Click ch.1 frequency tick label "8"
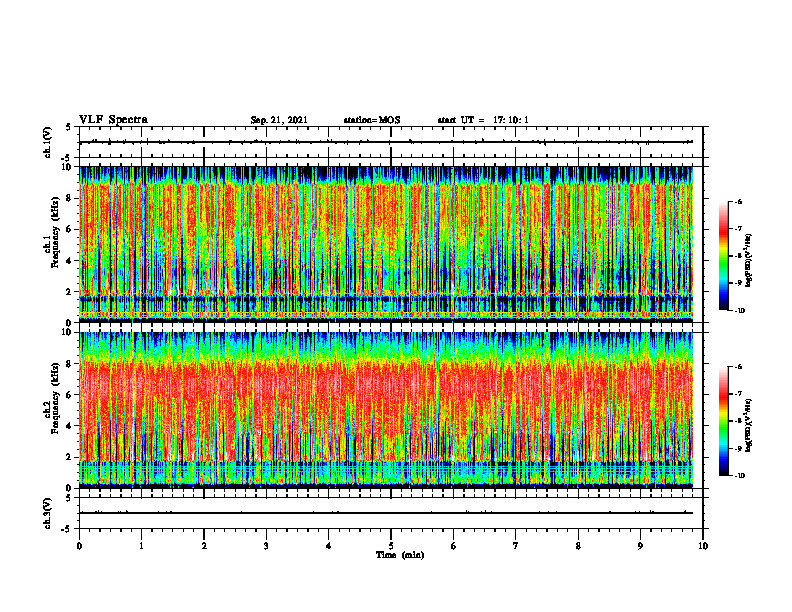792x612 pixels. click(x=70, y=198)
